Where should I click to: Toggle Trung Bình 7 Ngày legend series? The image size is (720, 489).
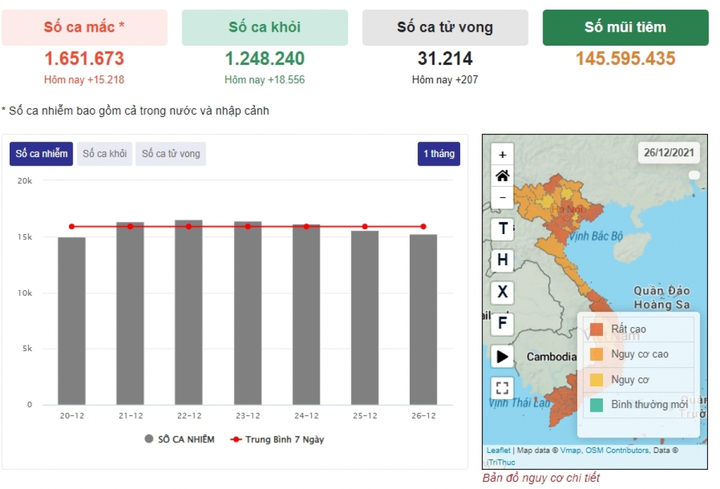[277, 439]
